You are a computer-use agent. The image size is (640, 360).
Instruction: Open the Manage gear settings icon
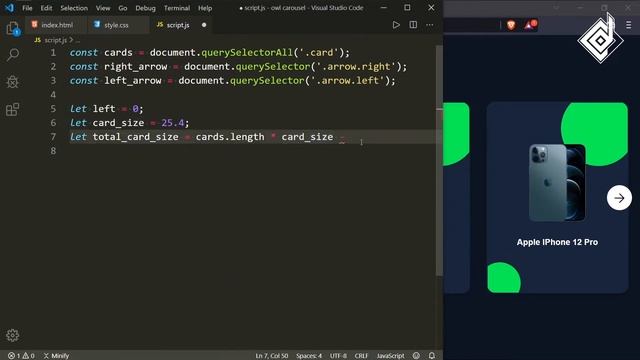tap(13, 335)
